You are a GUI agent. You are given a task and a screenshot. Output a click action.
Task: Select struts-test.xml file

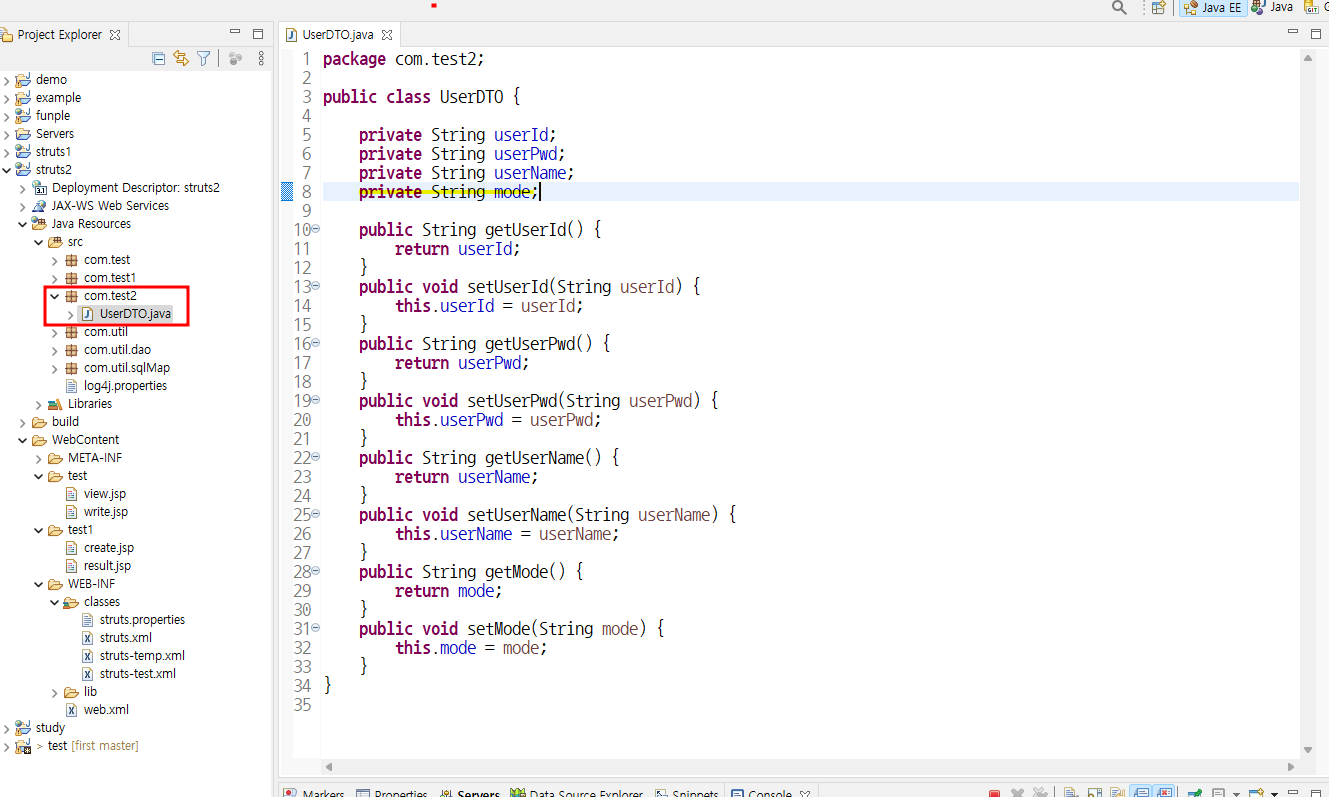[x=138, y=674]
